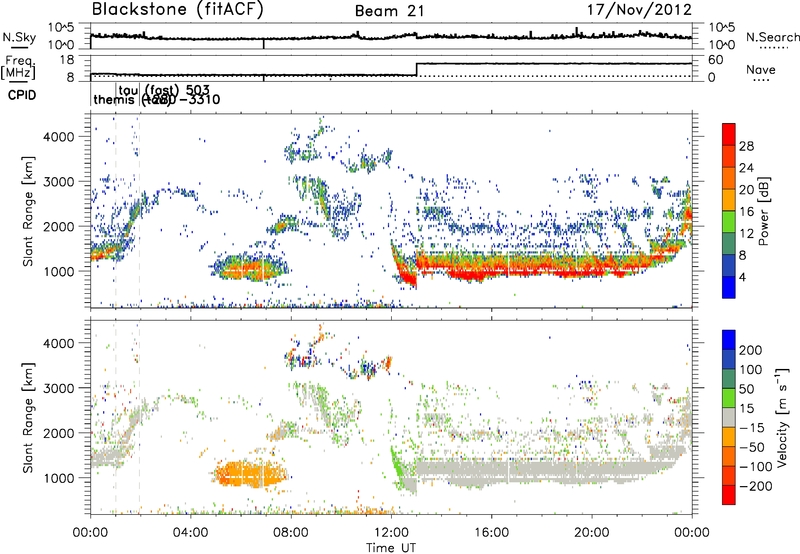Click the "Time UT" axis label
This screenshot has width=800, height=554.
tap(391, 548)
